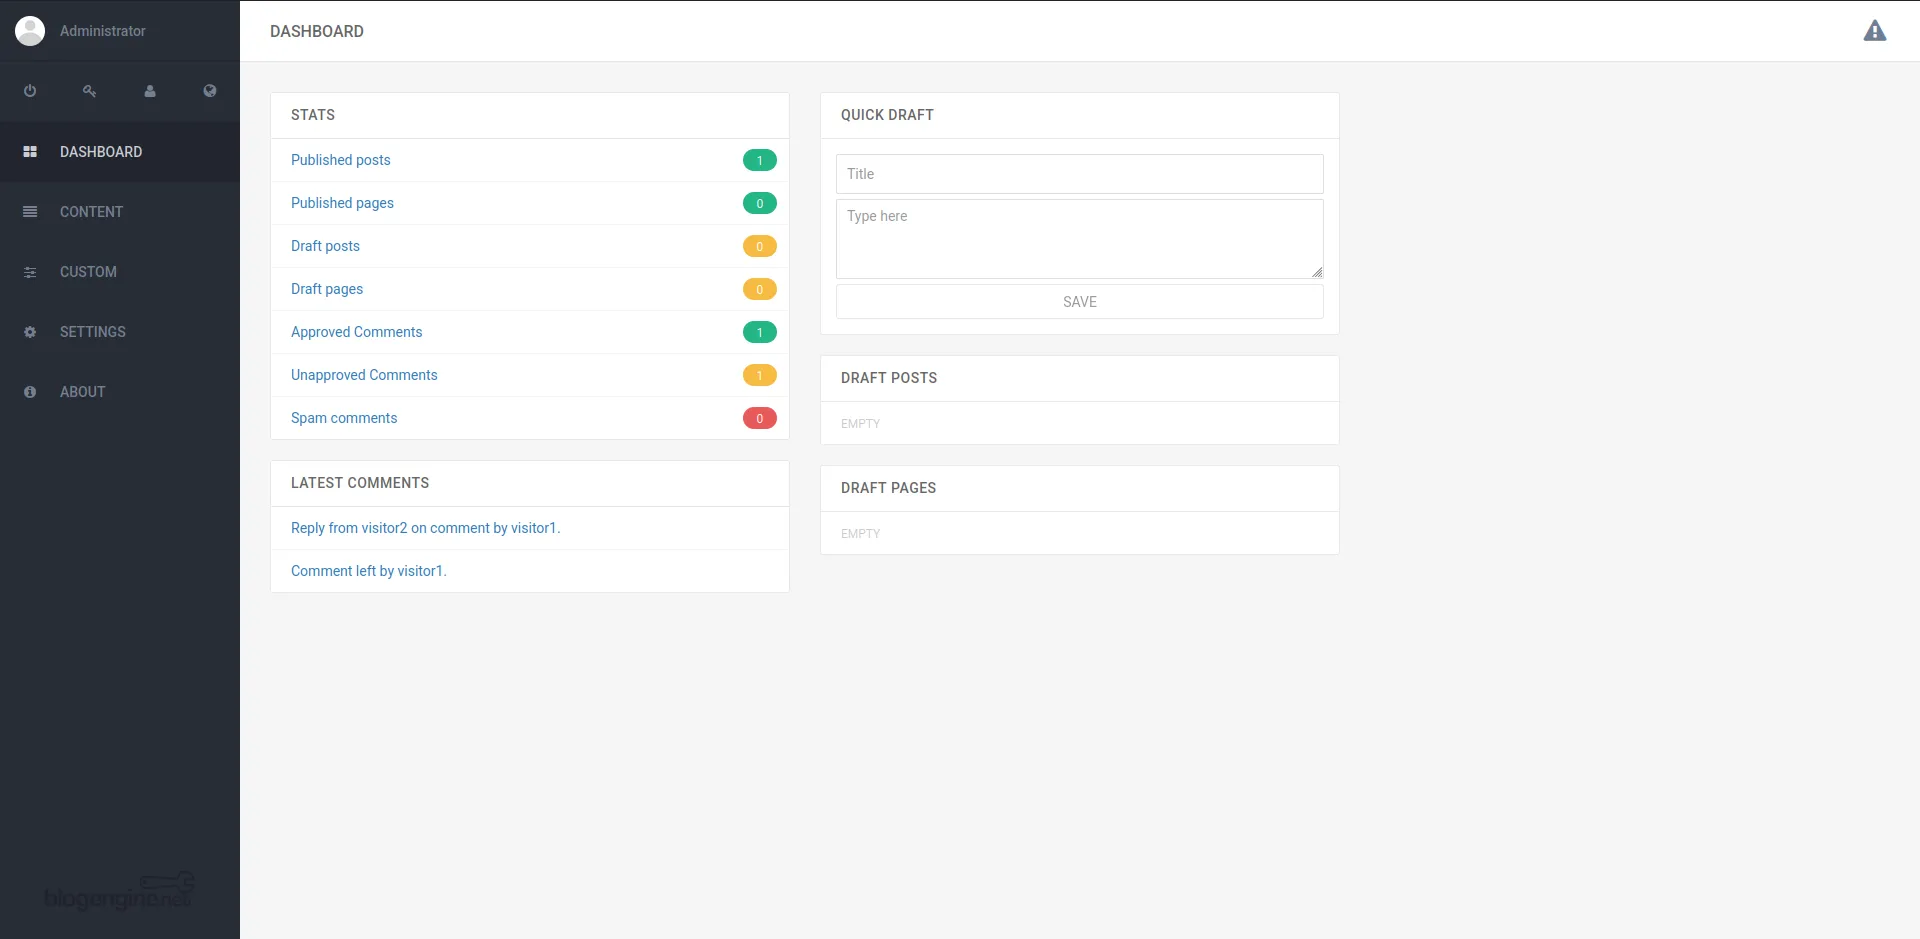Image resolution: width=1920 pixels, height=939 pixels.
Task: Click the red Spam comments count badge
Action: [x=759, y=418]
